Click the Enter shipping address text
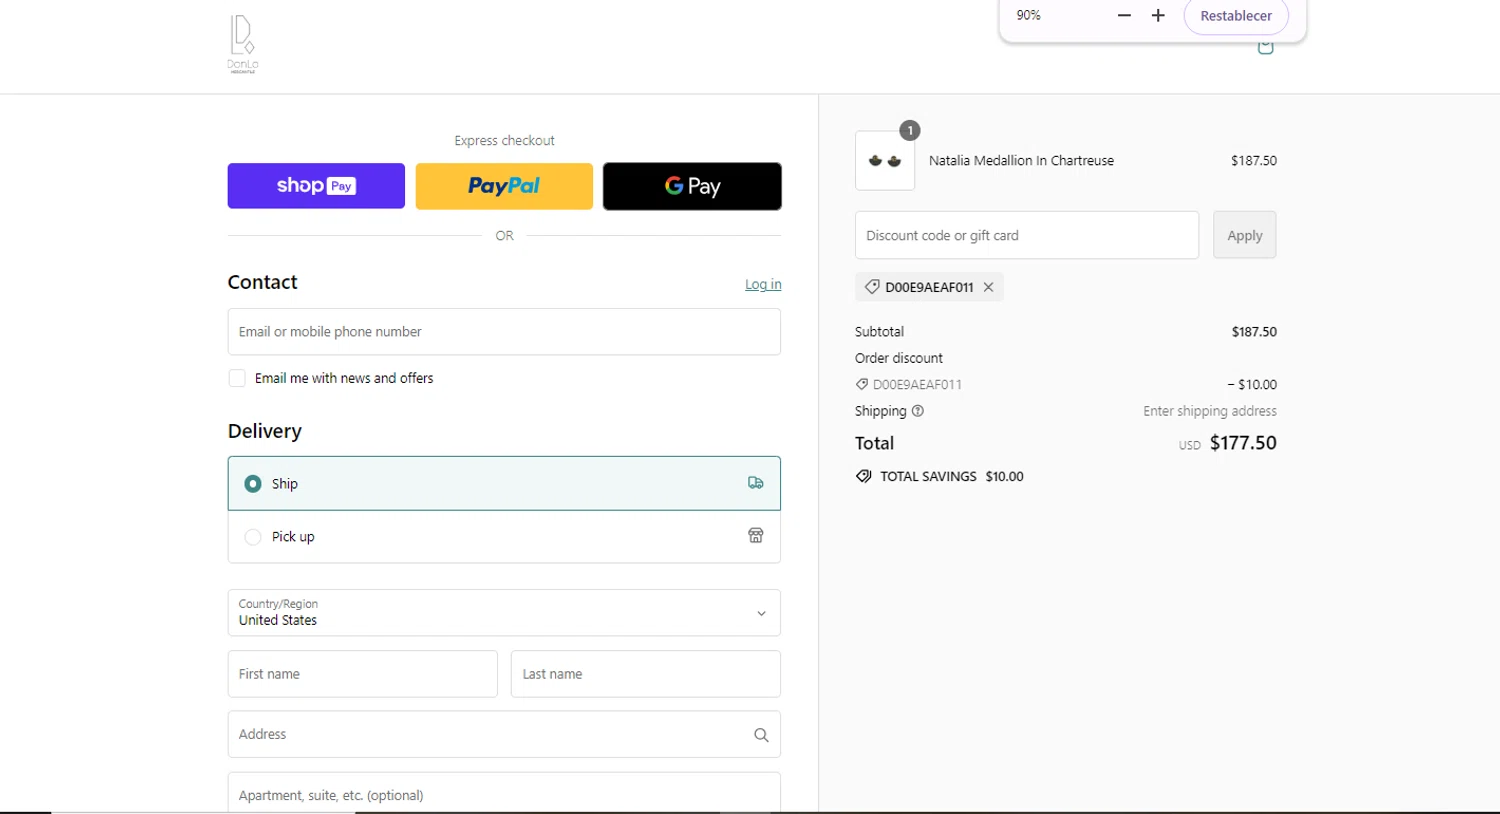This screenshot has height=814, width=1500. 1210,411
